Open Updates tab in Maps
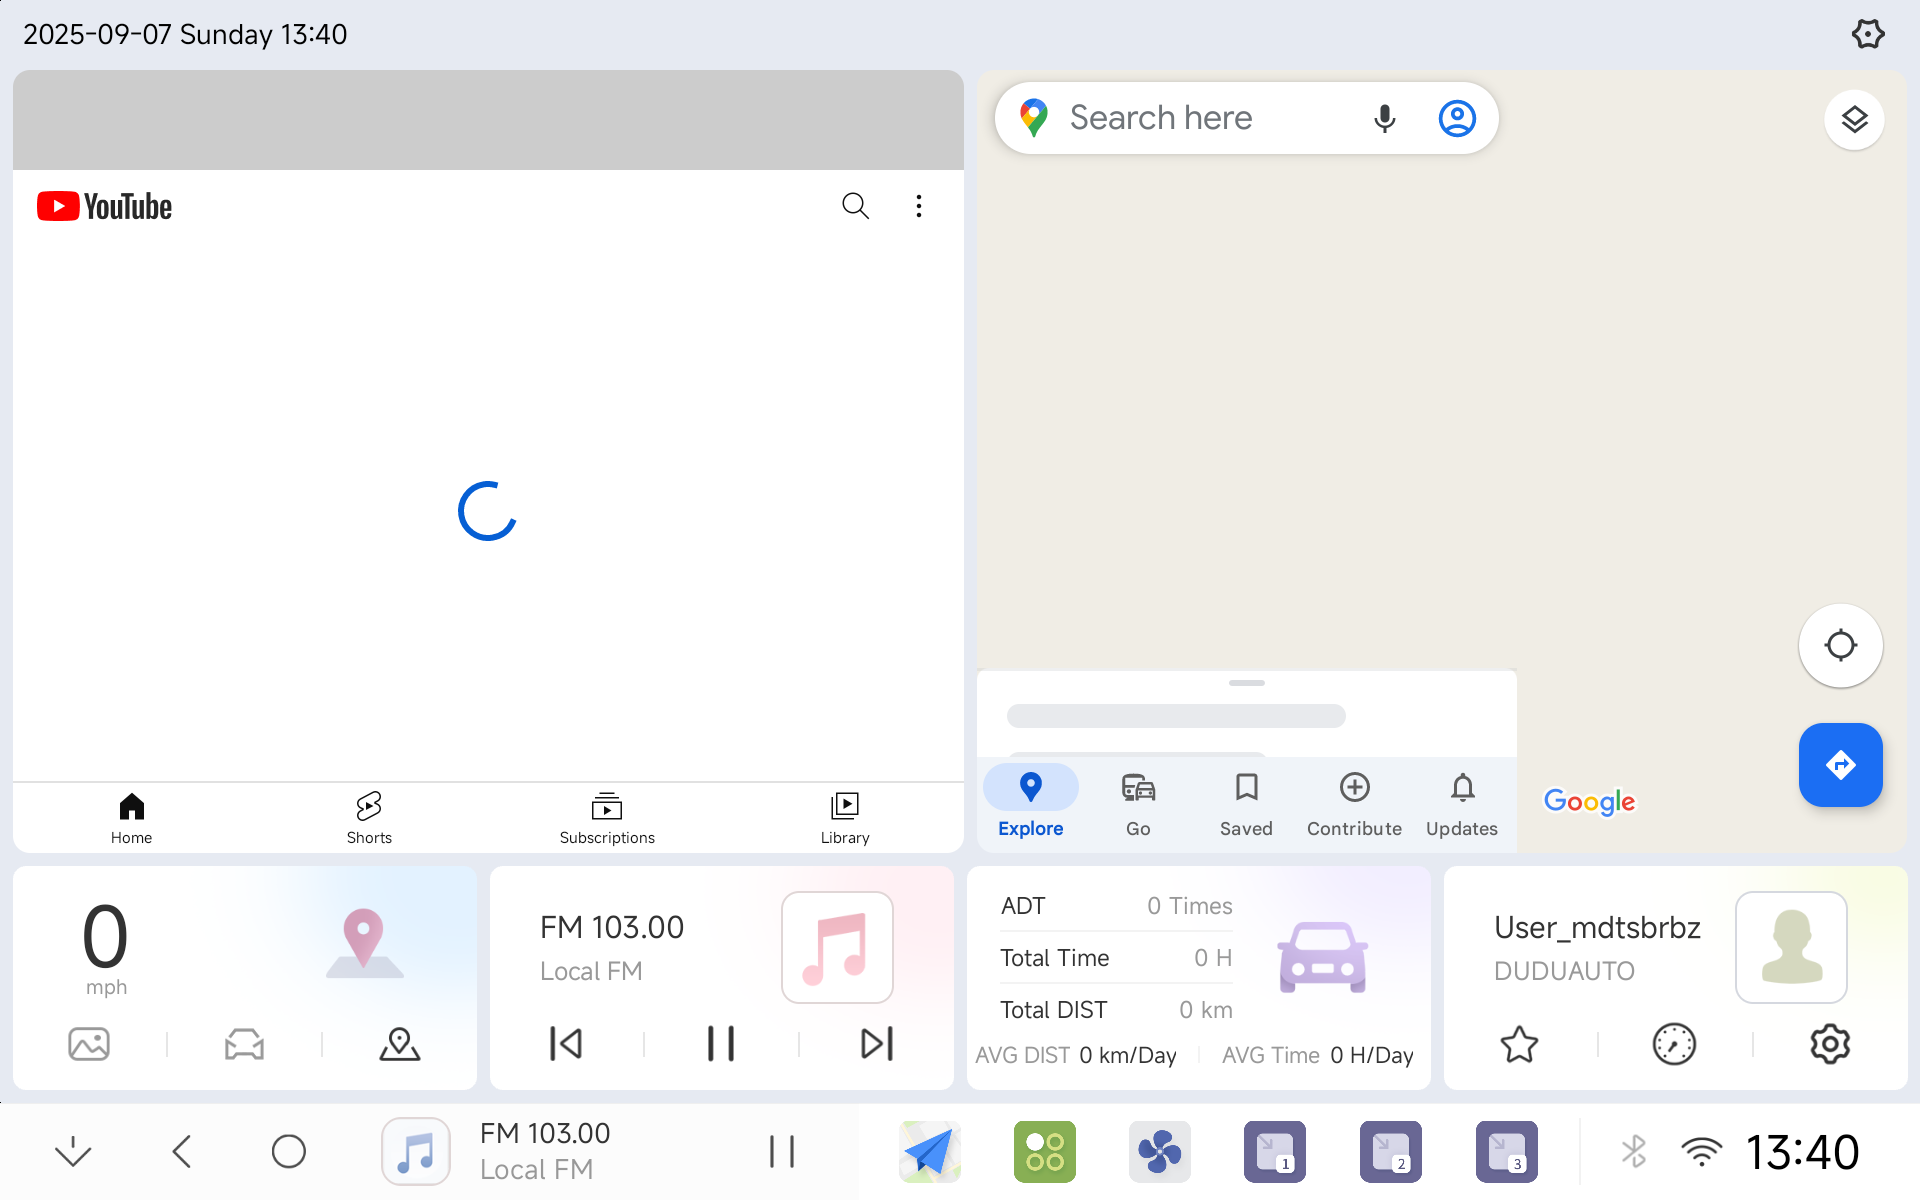1920x1200 pixels. click(x=1462, y=803)
